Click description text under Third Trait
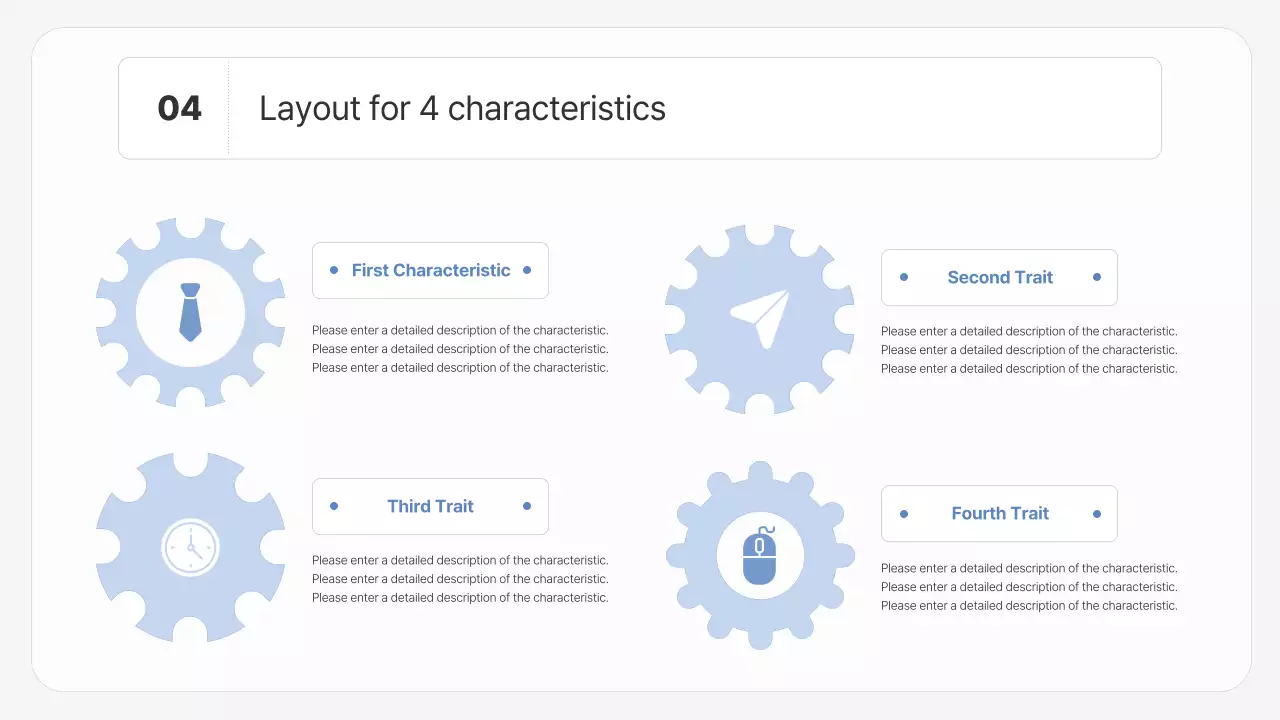This screenshot has height=720, width=1280. 460,579
